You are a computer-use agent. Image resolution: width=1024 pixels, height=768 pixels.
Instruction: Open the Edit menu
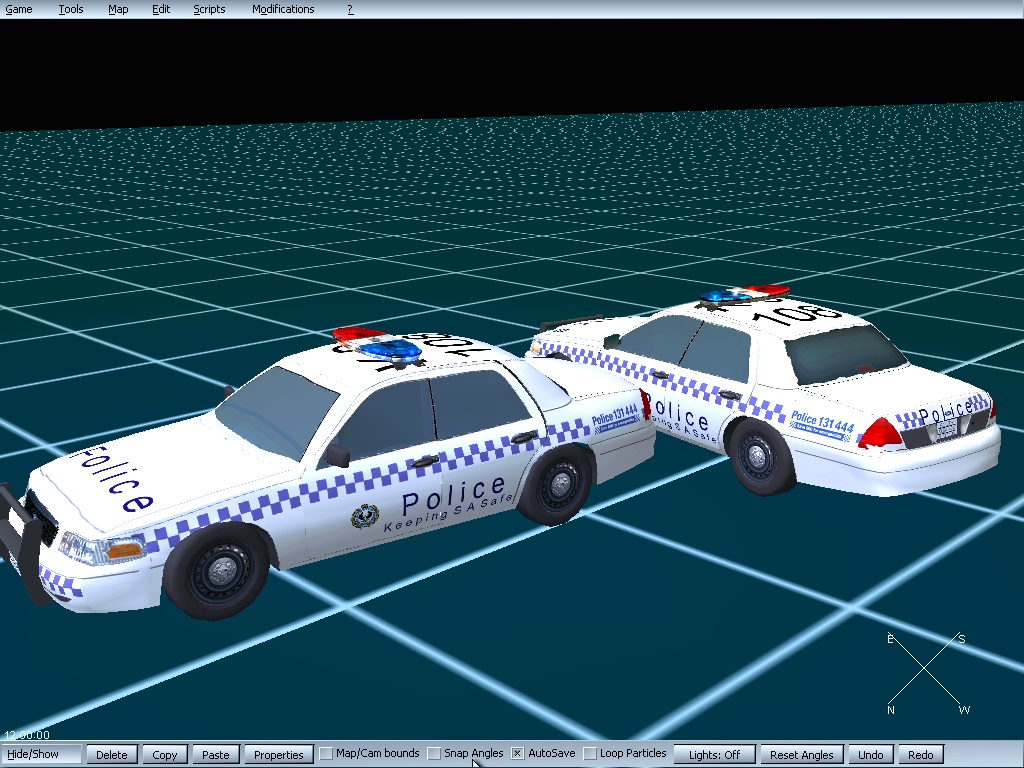tap(161, 9)
